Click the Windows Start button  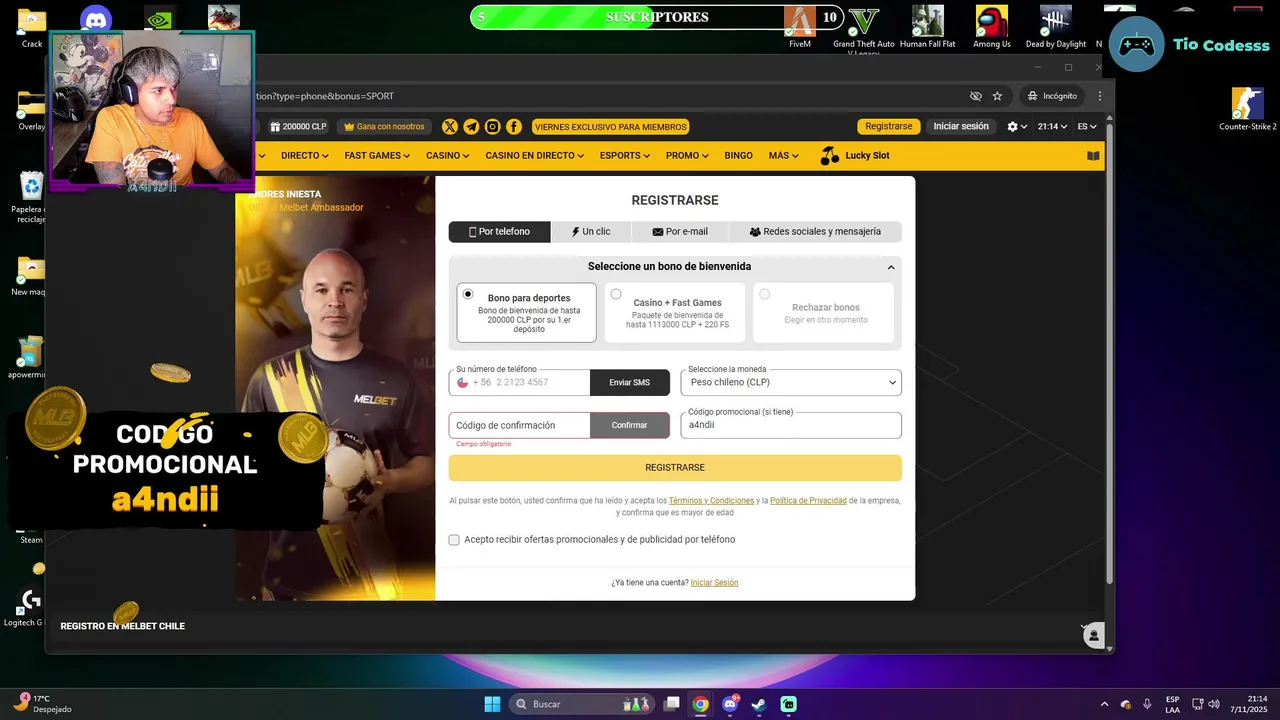tap(492, 704)
